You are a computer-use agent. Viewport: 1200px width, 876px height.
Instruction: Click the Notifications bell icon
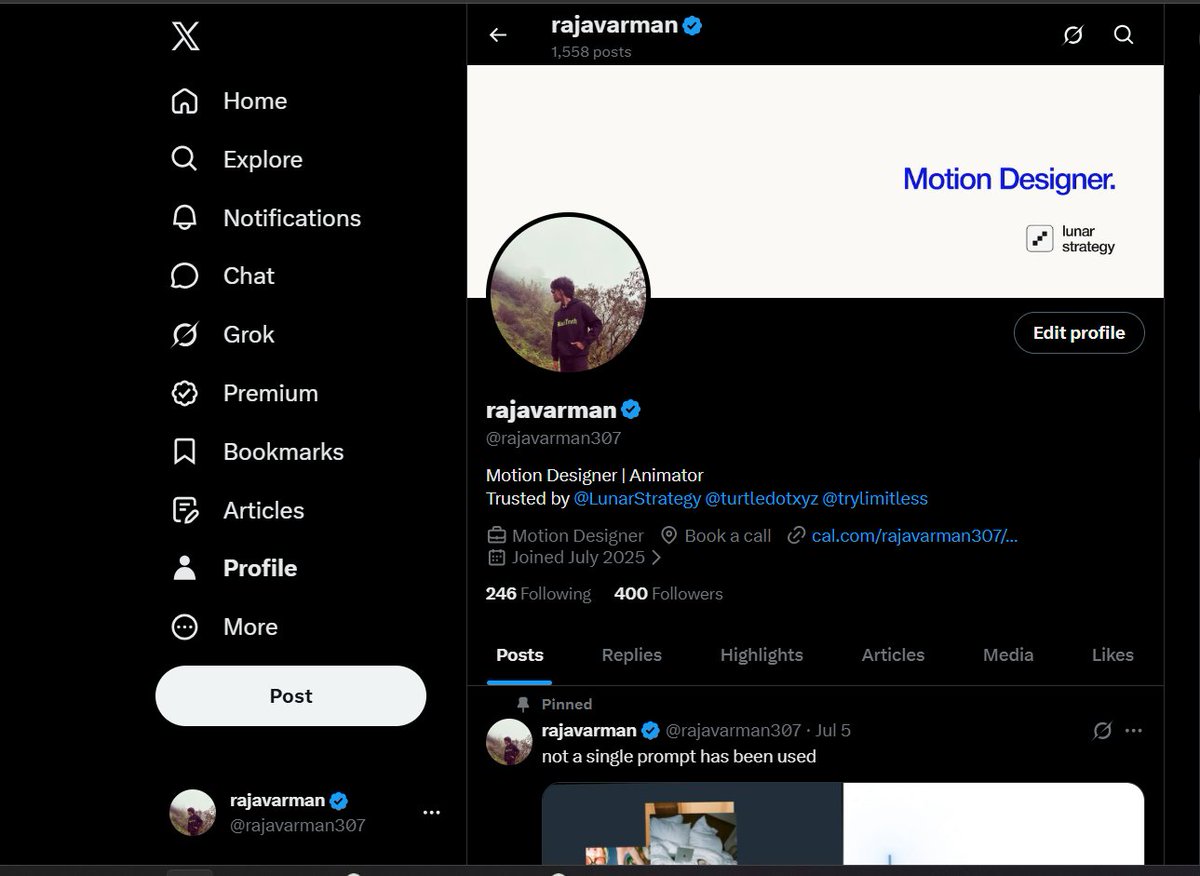tap(185, 218)
